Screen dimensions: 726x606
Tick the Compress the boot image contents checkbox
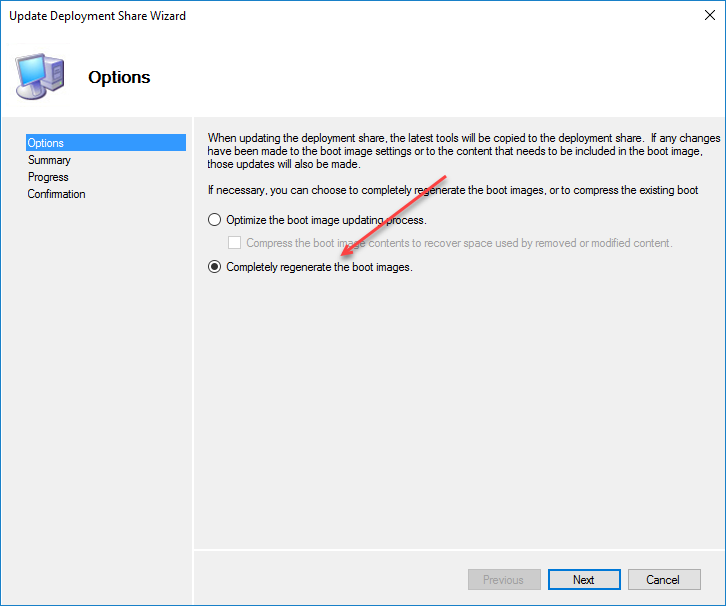pos(234,243)
